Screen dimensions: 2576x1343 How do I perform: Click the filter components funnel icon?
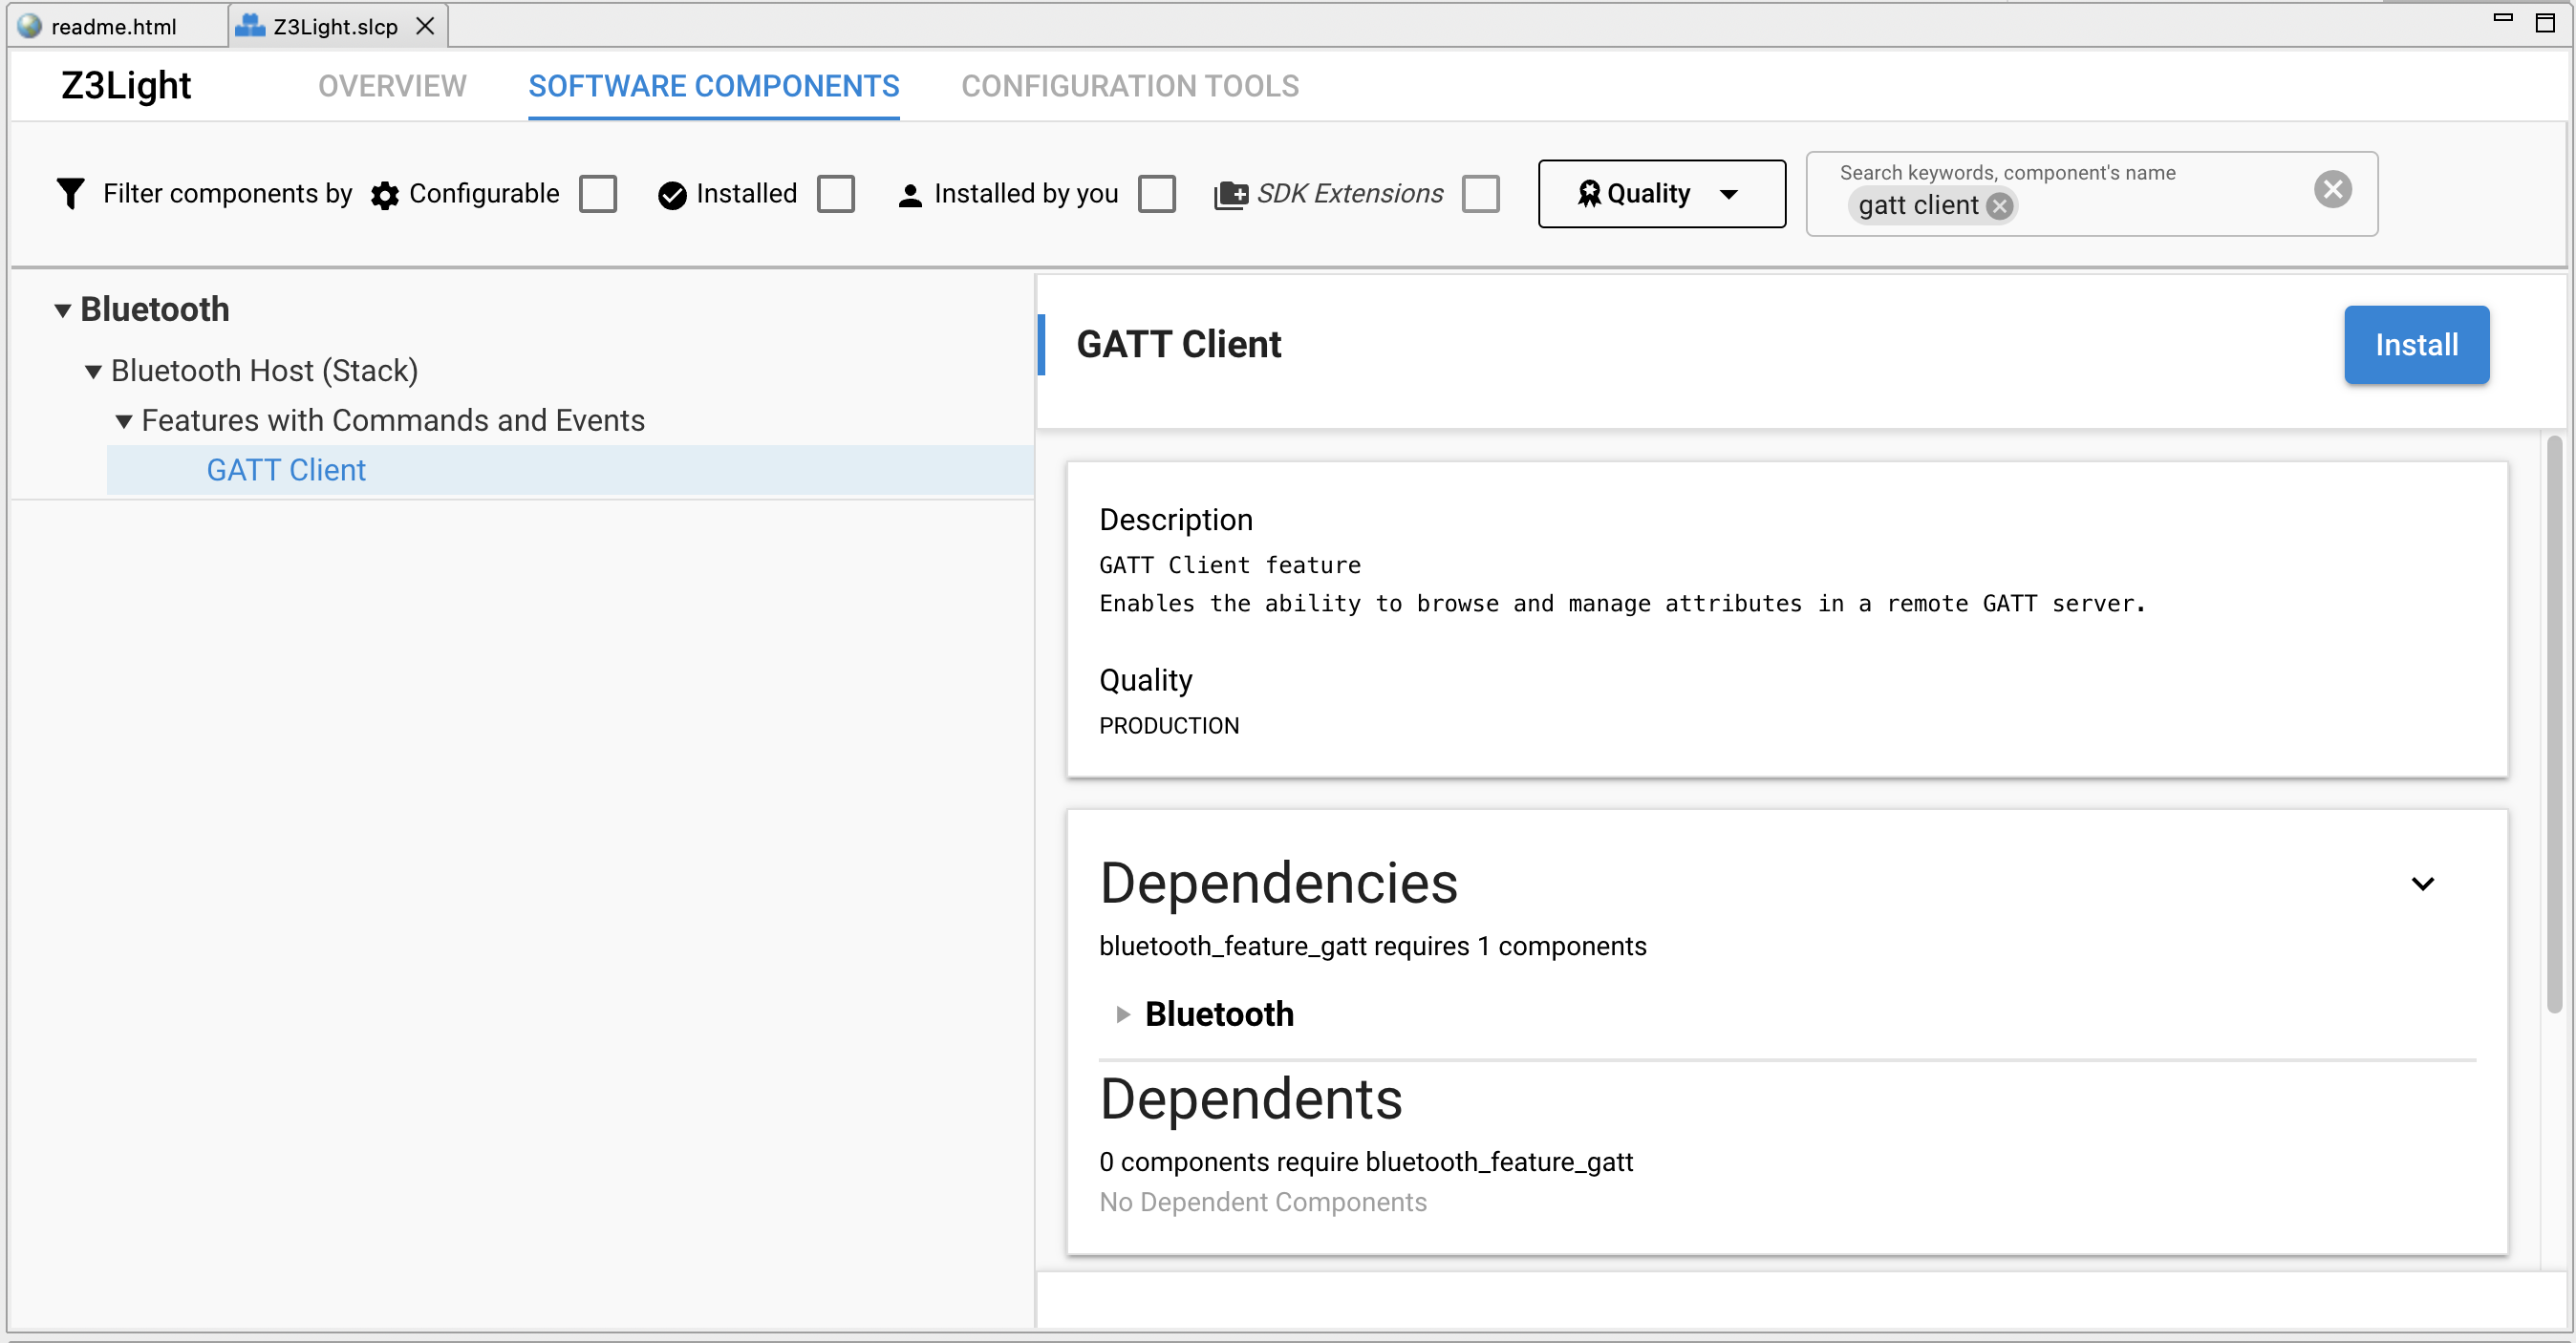click(69, 193)
